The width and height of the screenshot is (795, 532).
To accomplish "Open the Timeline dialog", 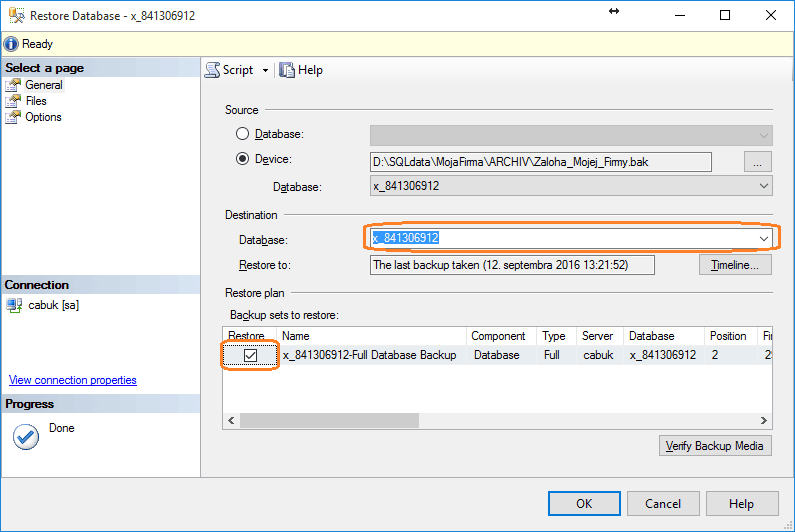I will 735,265.
